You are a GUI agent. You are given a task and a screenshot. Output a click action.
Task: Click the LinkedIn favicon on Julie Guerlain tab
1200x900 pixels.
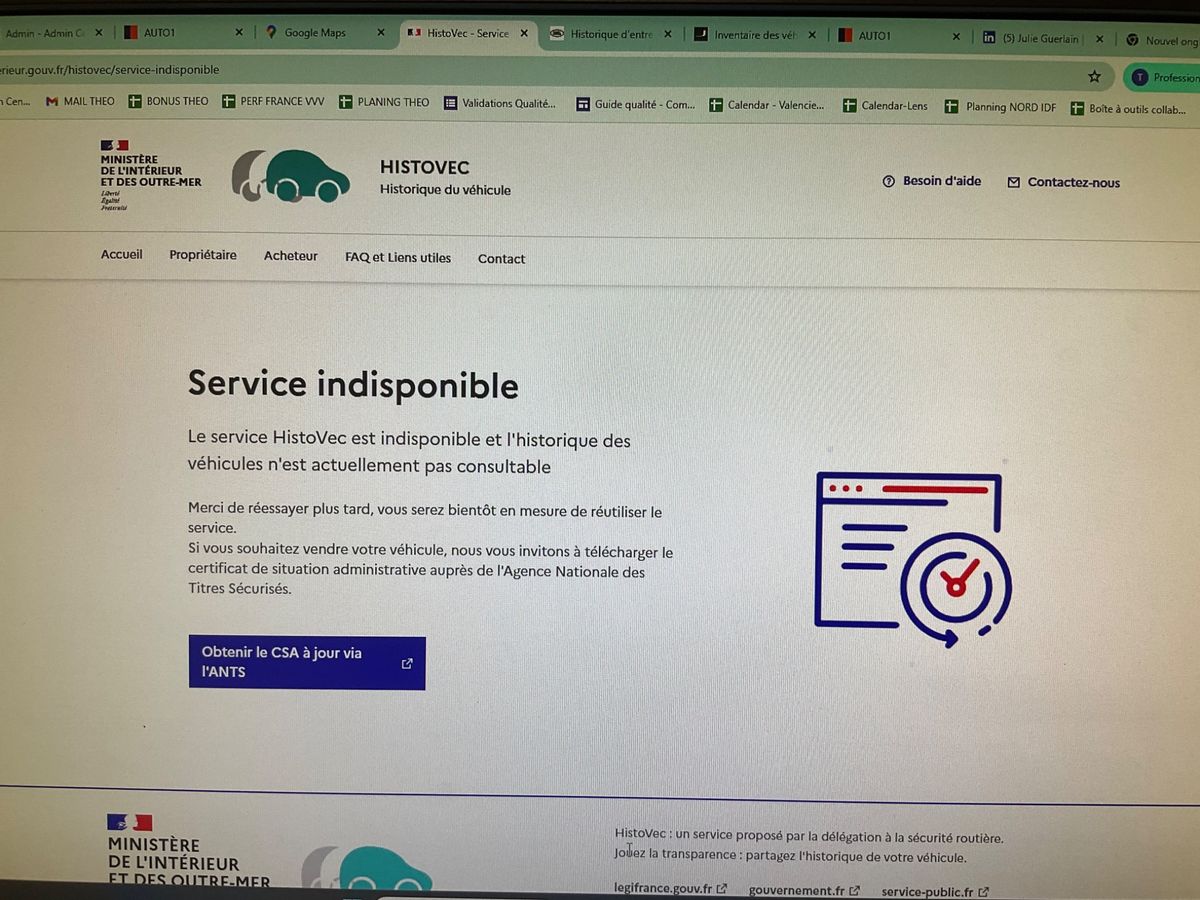pyautogui.click(x=989, y=38)
